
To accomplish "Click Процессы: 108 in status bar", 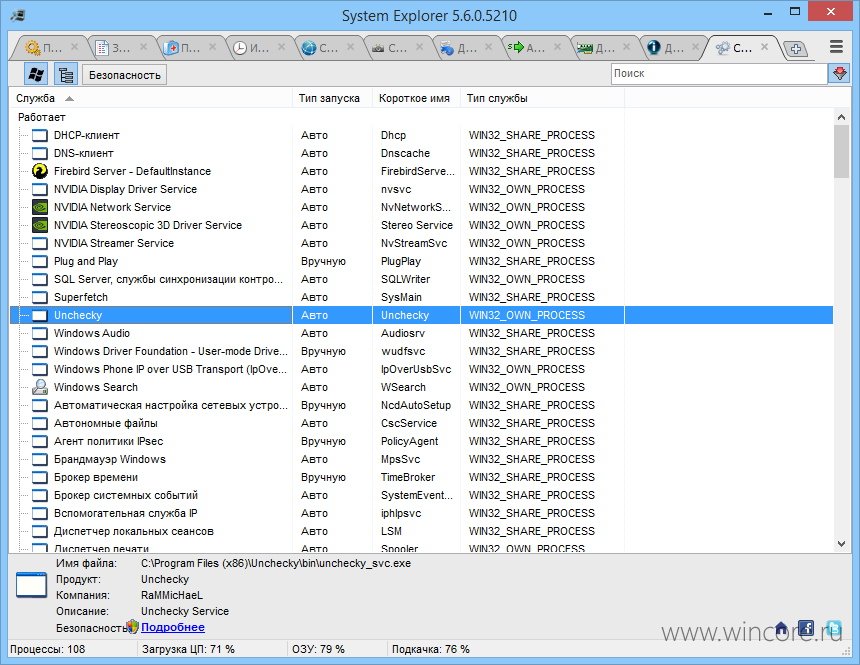I will (x=48, y=649).
